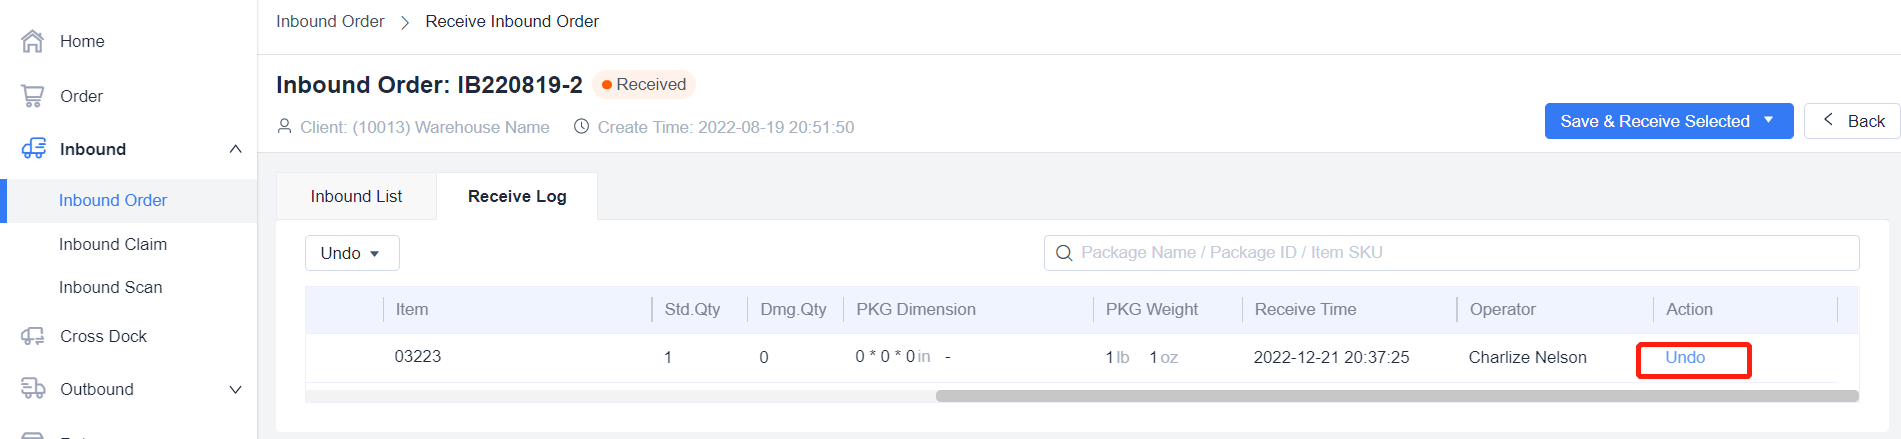Expand the Outbound menu chevron
The height and width of the screenshot is (439, 1901).
tap(236, 389)
